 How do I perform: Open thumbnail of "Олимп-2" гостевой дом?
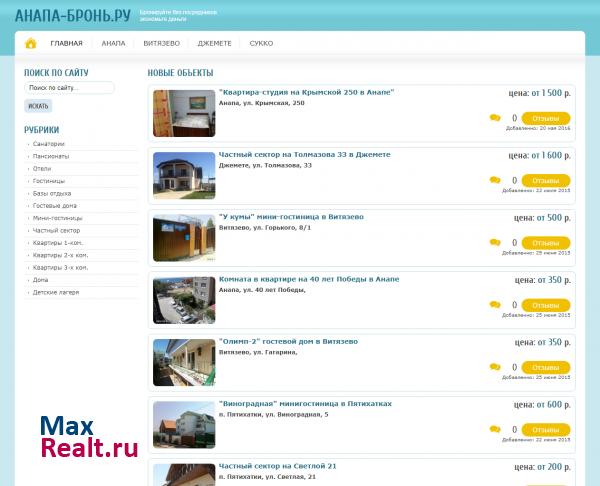(x=184, y=362)
